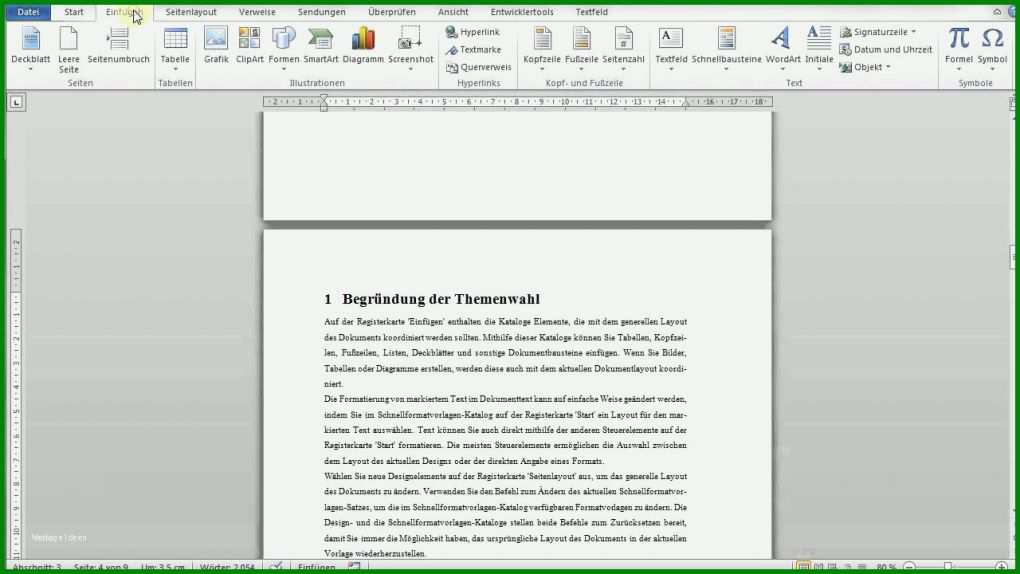Insert a SmartArt graphic
1020x574 pixels.
click(x=321, y=46)
